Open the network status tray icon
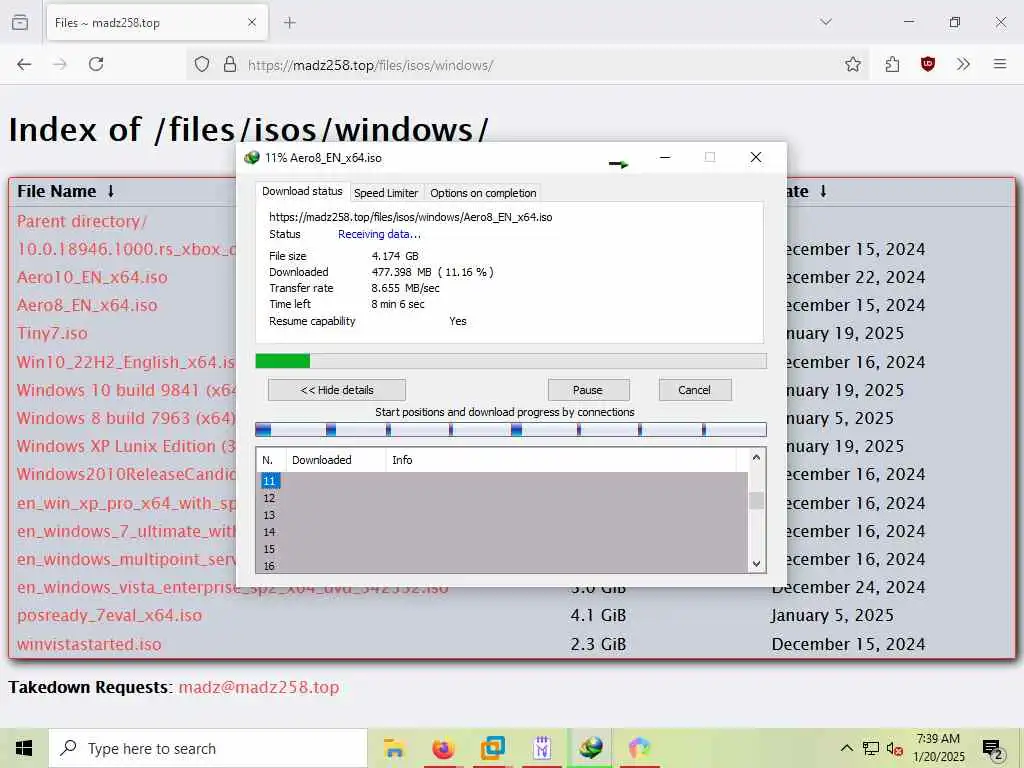Image resolution: width=1024 pixels, height=768 pixels. coord(871,748)
